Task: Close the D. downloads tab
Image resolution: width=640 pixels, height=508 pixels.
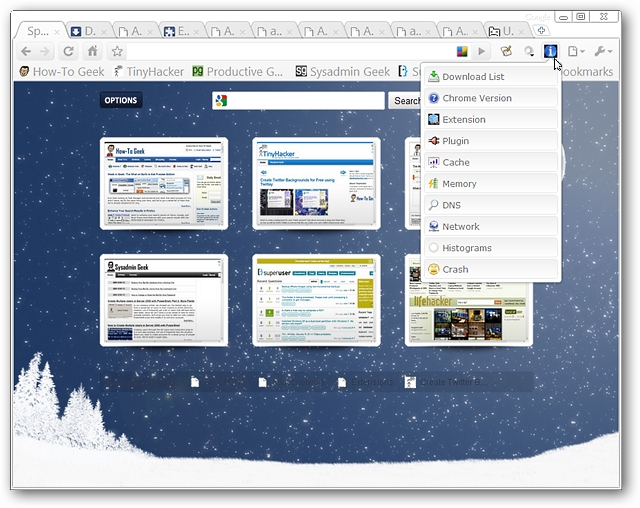Action: [104, 31]
